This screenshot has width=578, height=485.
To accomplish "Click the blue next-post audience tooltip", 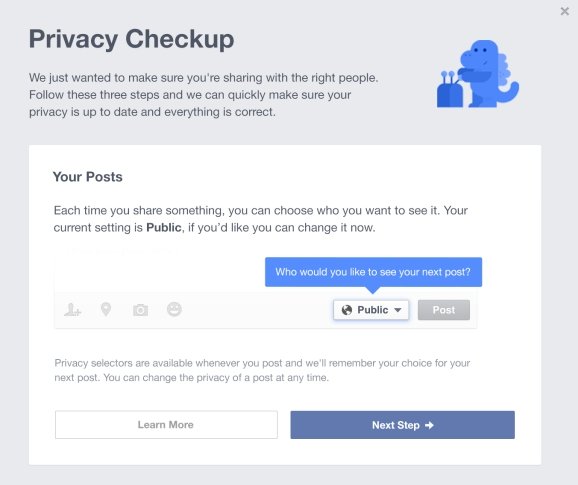I will 373,272.
